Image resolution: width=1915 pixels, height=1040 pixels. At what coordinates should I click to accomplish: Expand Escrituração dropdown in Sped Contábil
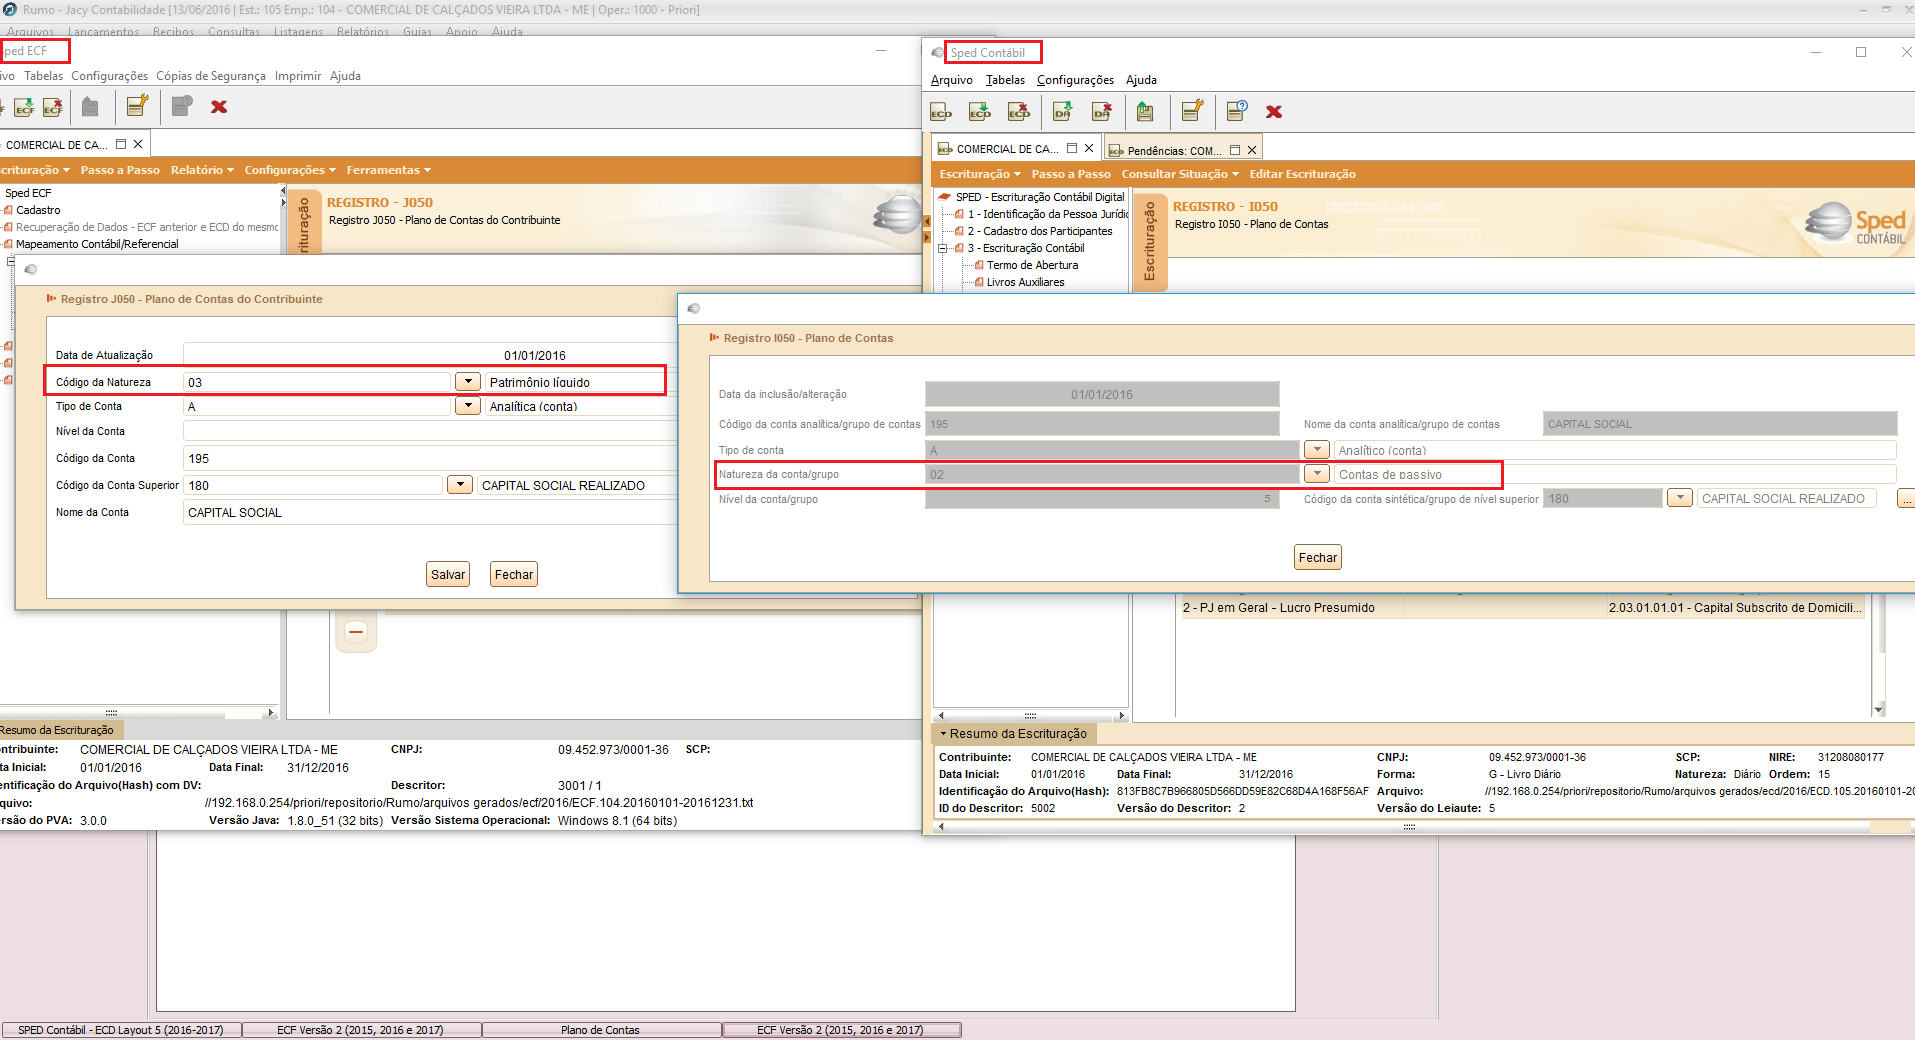tap(980, 174)
